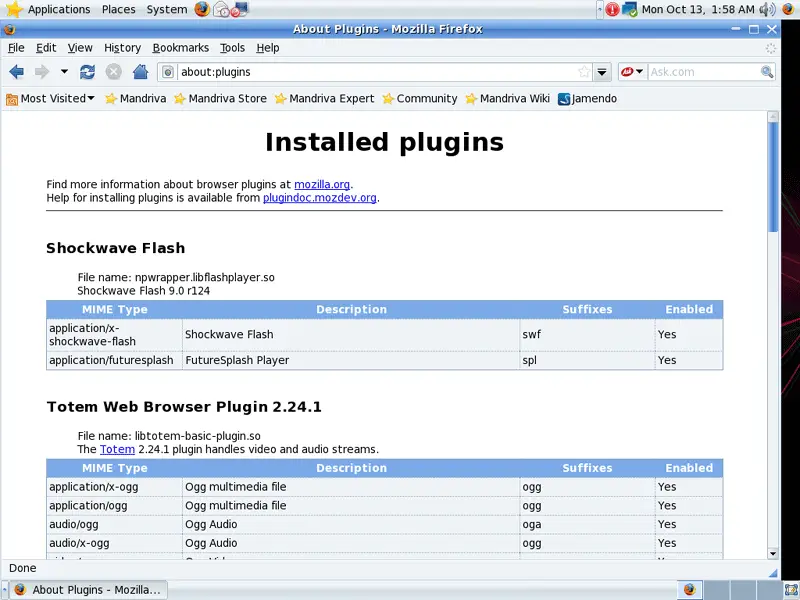
Task: Click the 'FutureSplash Player' description cell
Action: click(351, 360)
